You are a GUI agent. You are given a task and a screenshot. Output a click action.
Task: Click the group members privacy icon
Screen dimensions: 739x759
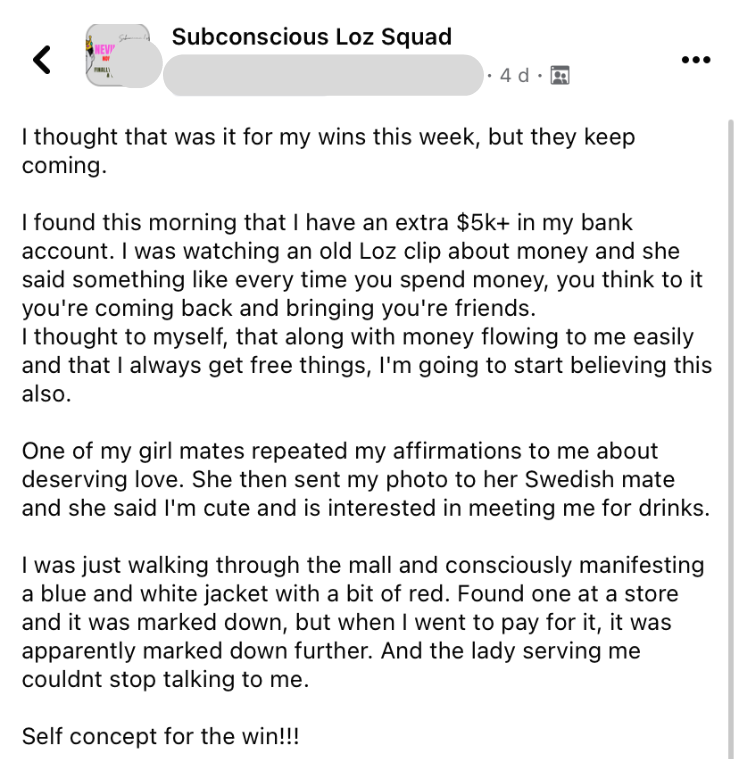(560, 75)
